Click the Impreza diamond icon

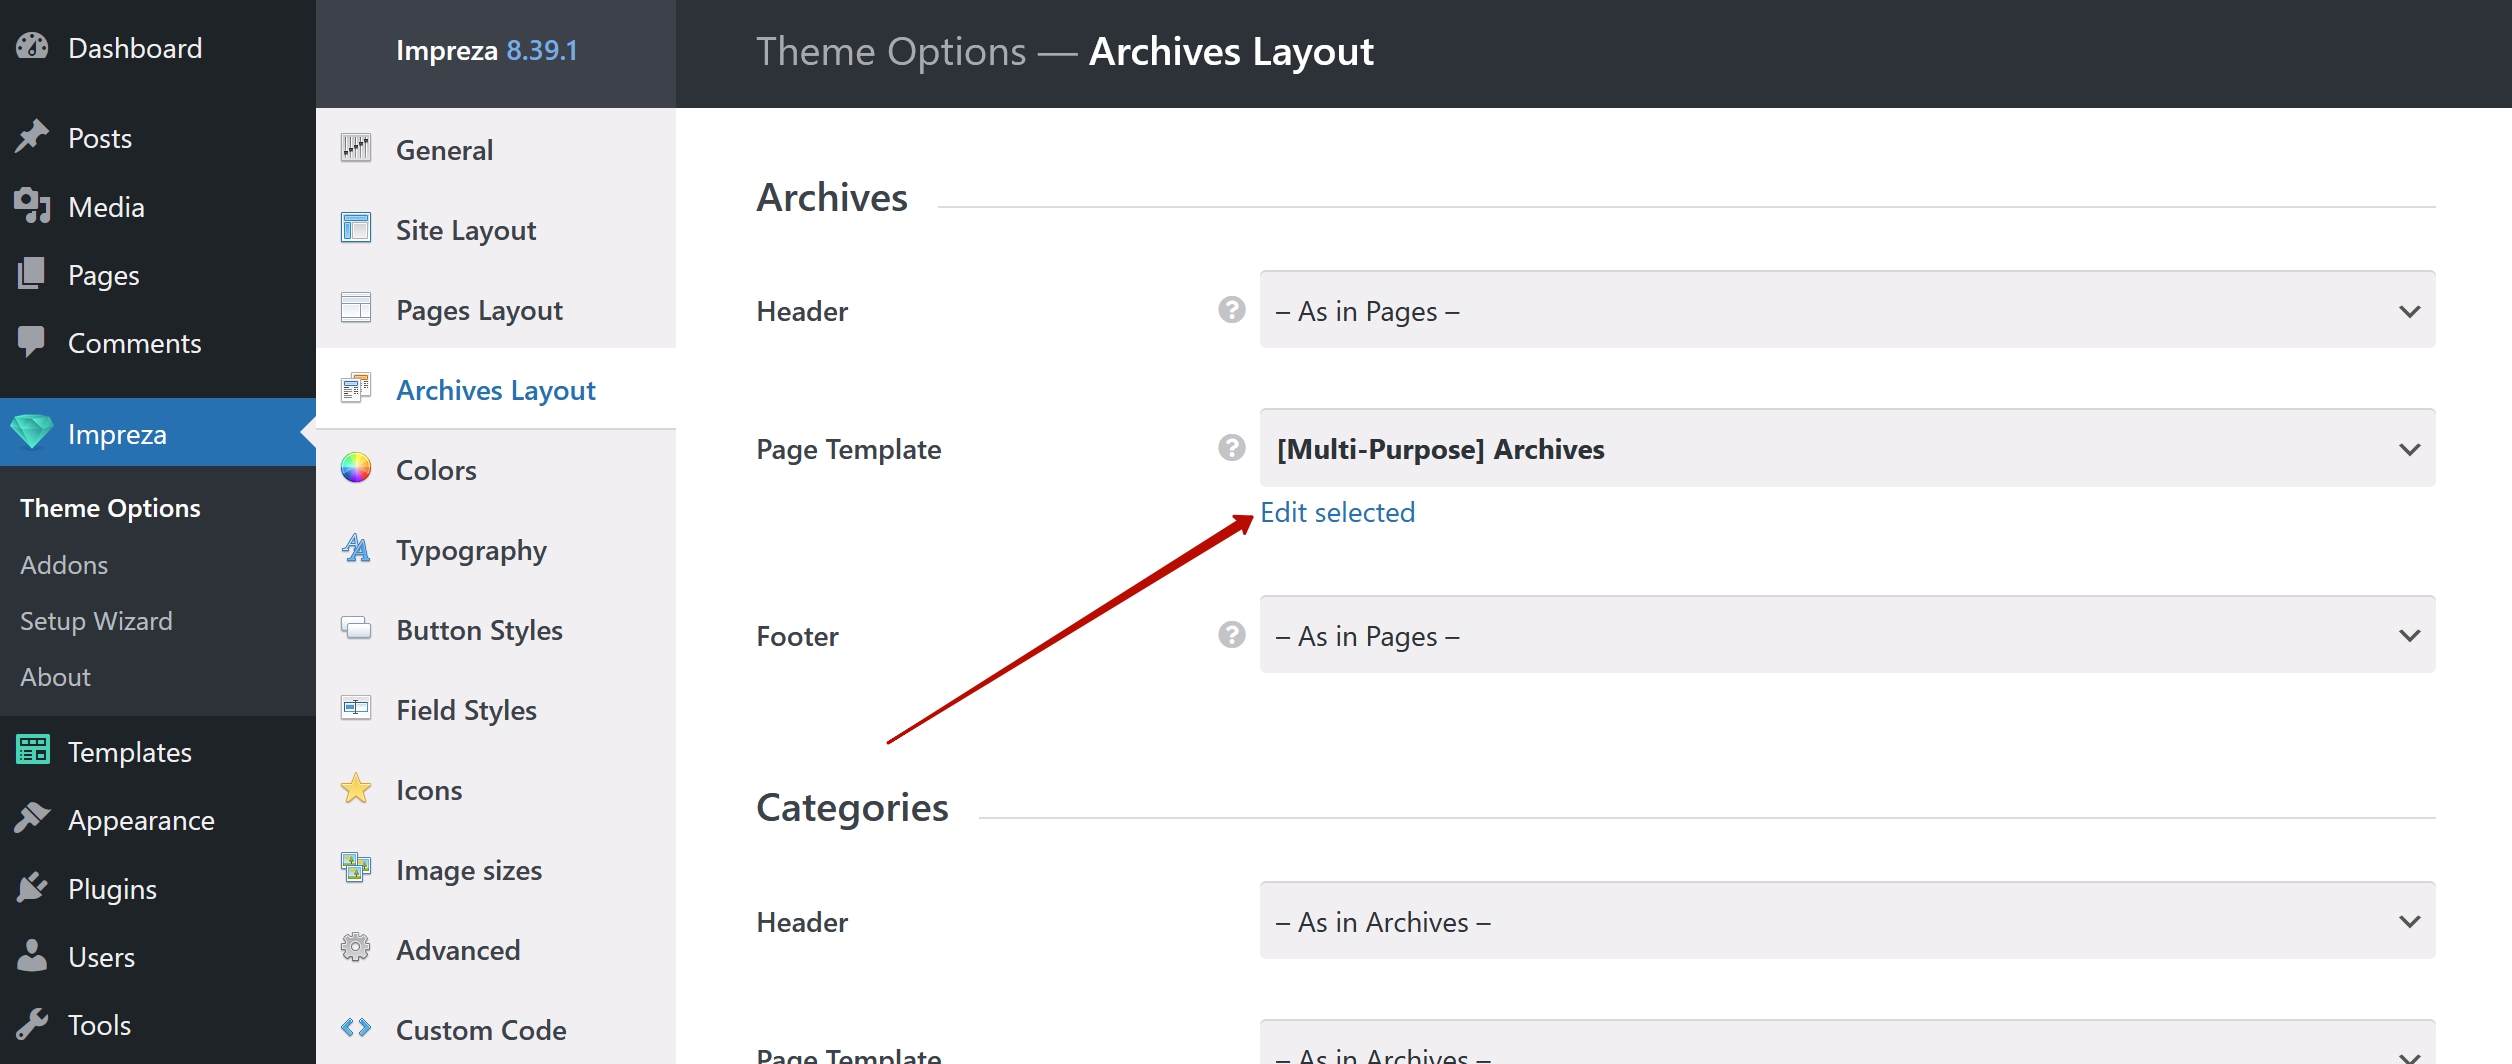(x=32, y=432)
